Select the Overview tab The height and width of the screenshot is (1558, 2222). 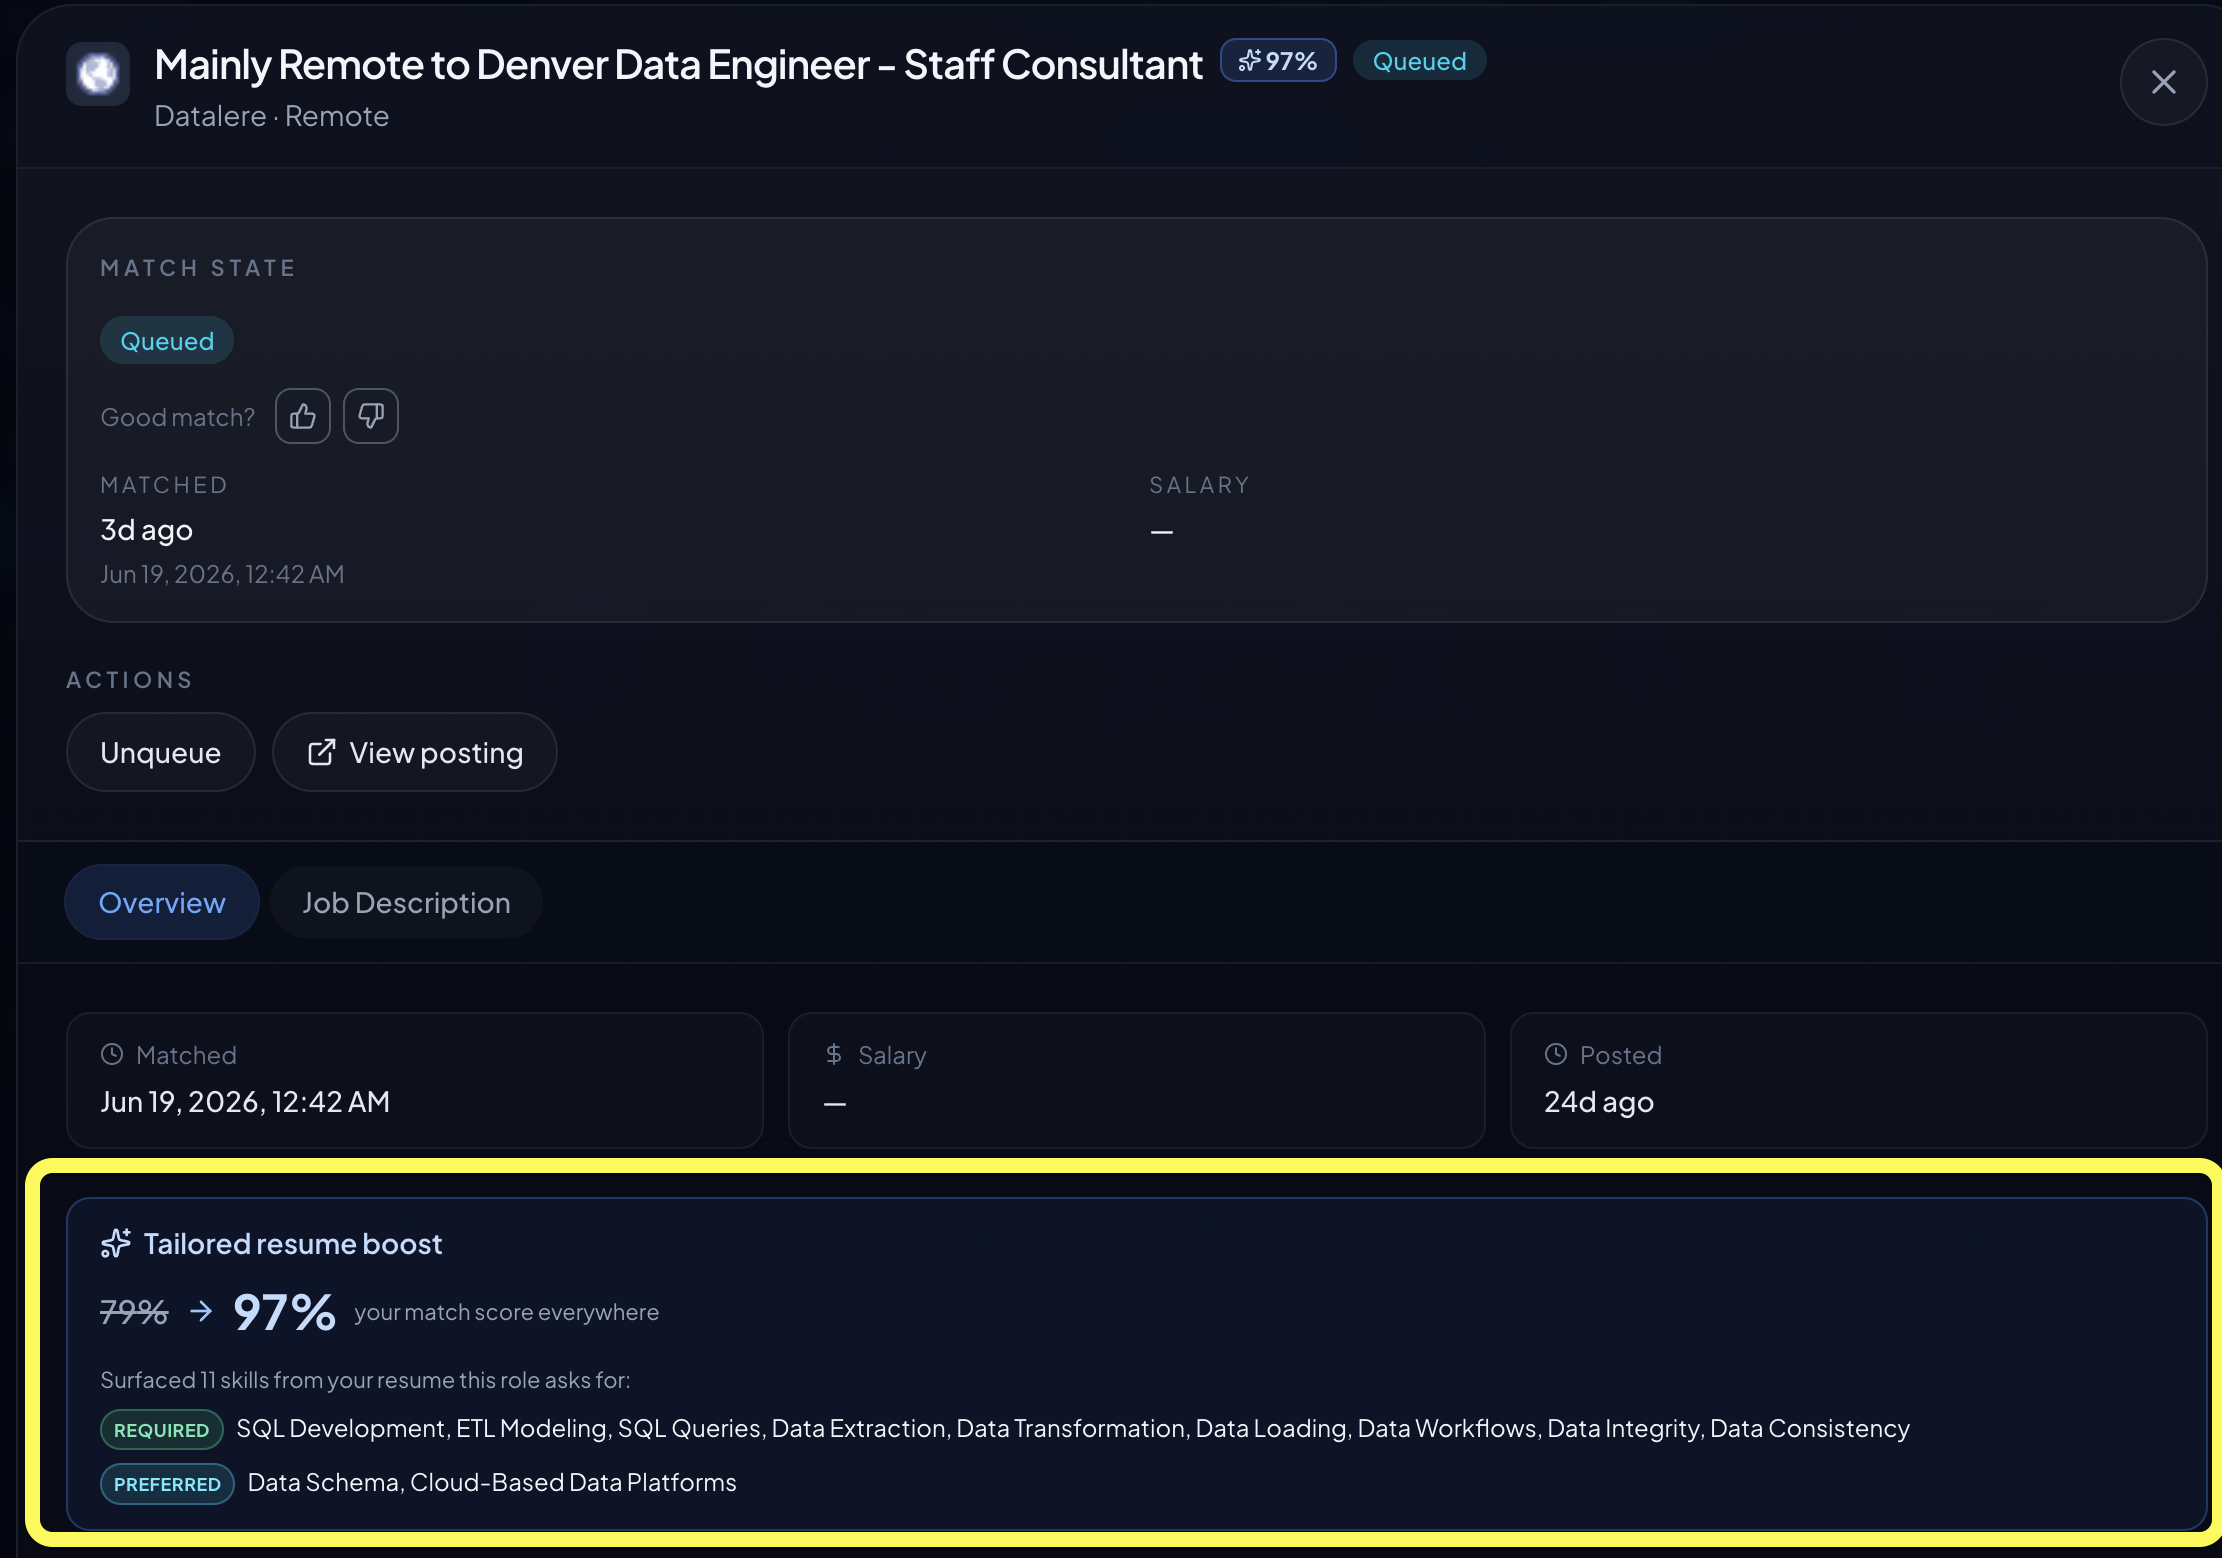coord(162,902)
